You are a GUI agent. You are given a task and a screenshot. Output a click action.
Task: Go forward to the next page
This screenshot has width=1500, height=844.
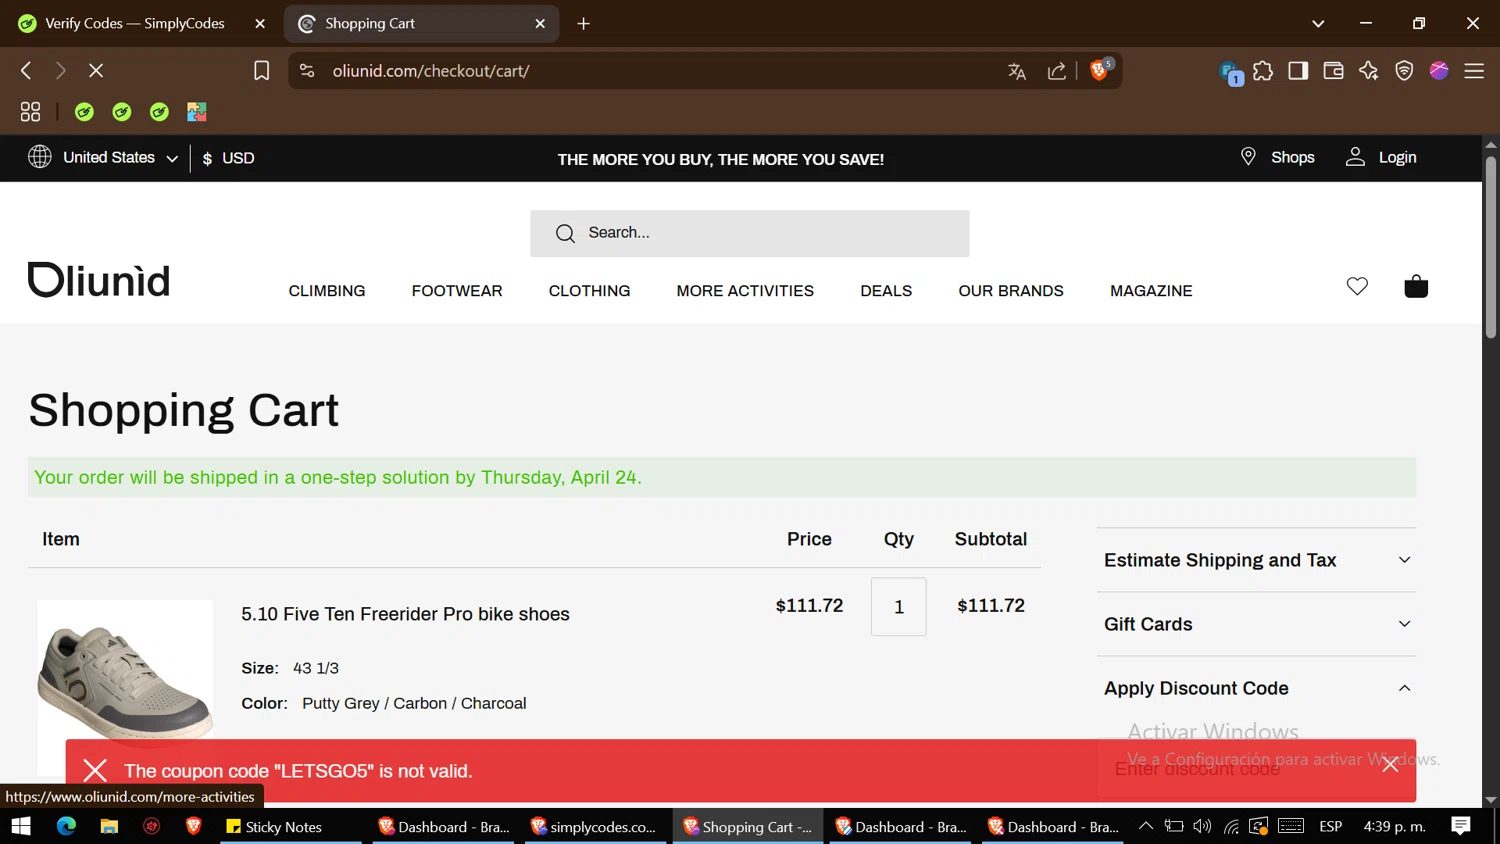point(61,71)
